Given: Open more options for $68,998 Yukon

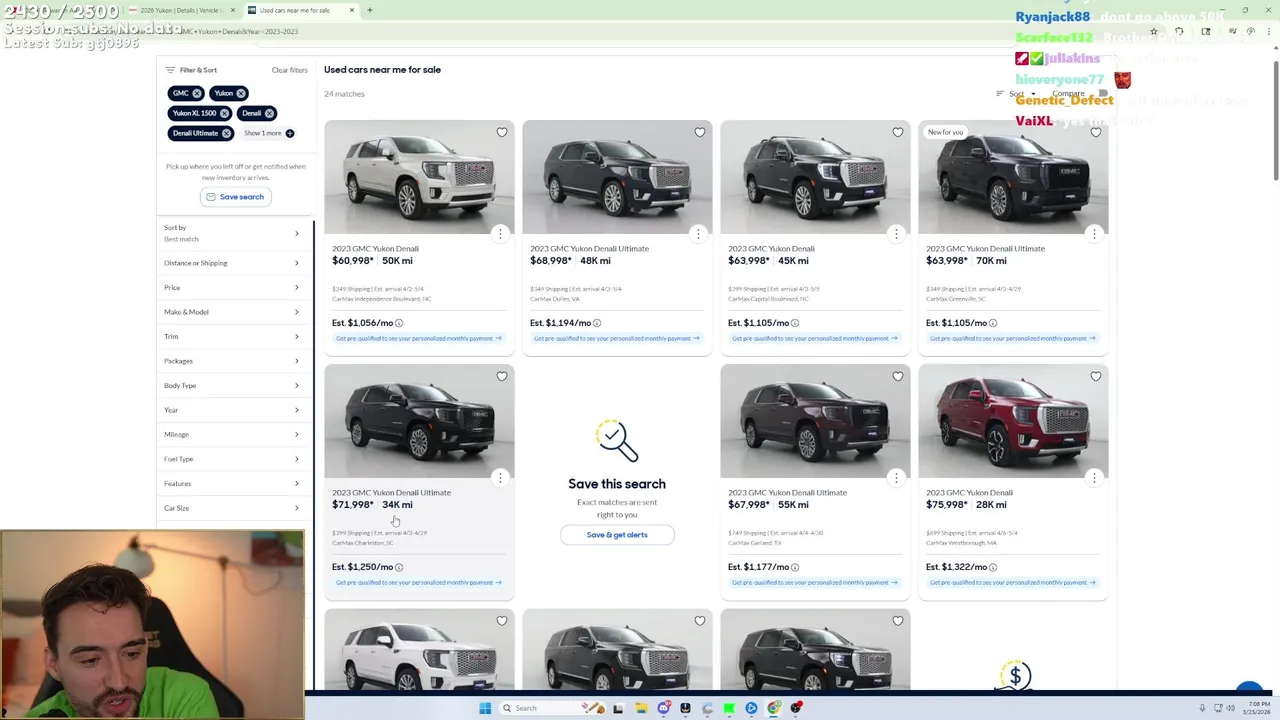Looking at the screenshot, I should (698, 233).
